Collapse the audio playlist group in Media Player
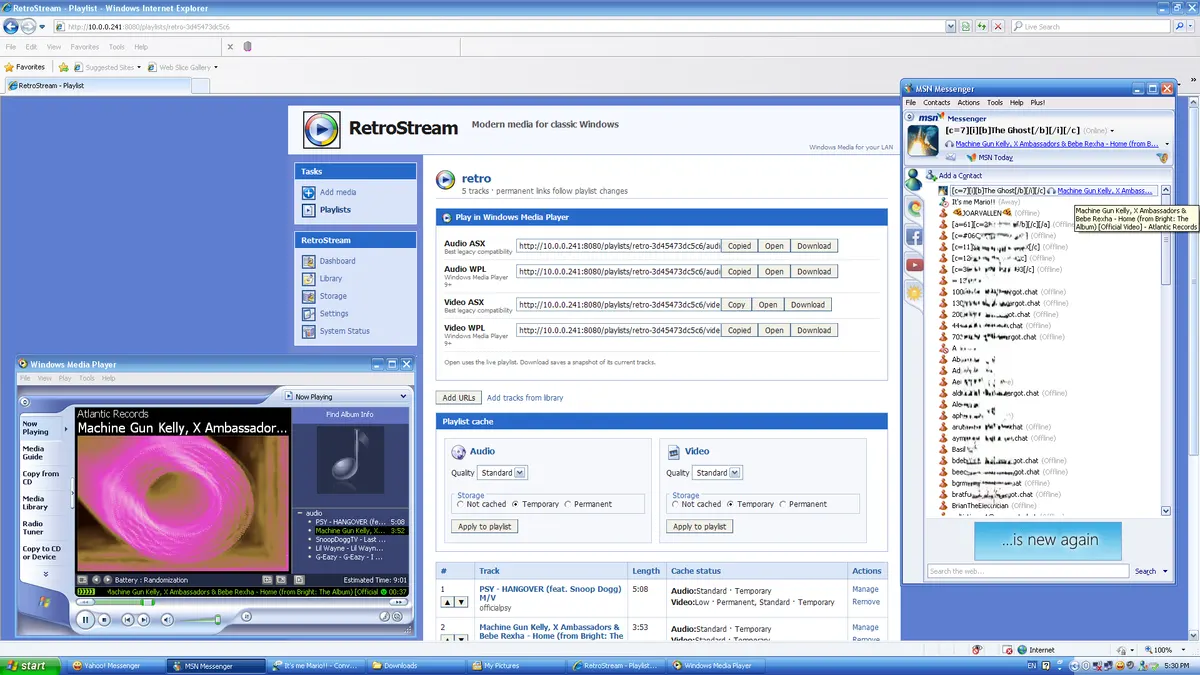The width and height of the screenshot is (1200, 675). tap(299, 513)
